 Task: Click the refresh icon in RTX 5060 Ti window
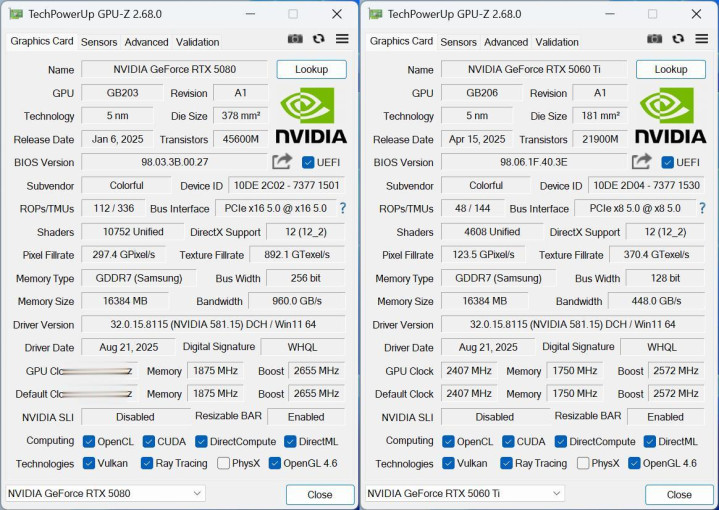[x=678, y=39]
